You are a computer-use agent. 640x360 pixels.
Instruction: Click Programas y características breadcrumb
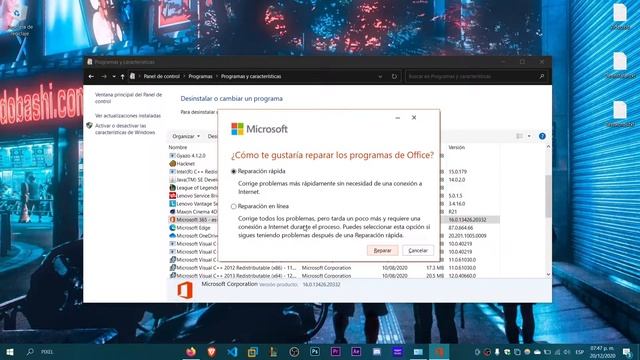(x=251, y=76)
